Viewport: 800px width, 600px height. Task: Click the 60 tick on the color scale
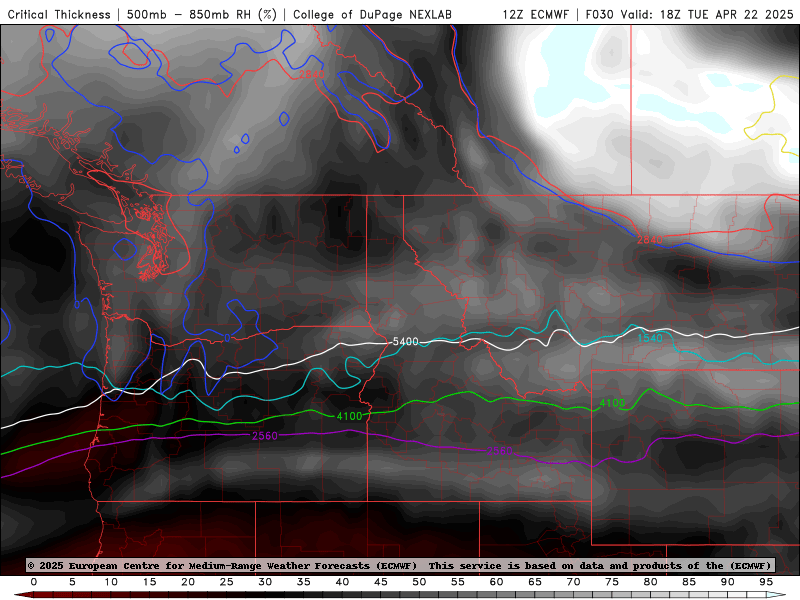[496, 582]
